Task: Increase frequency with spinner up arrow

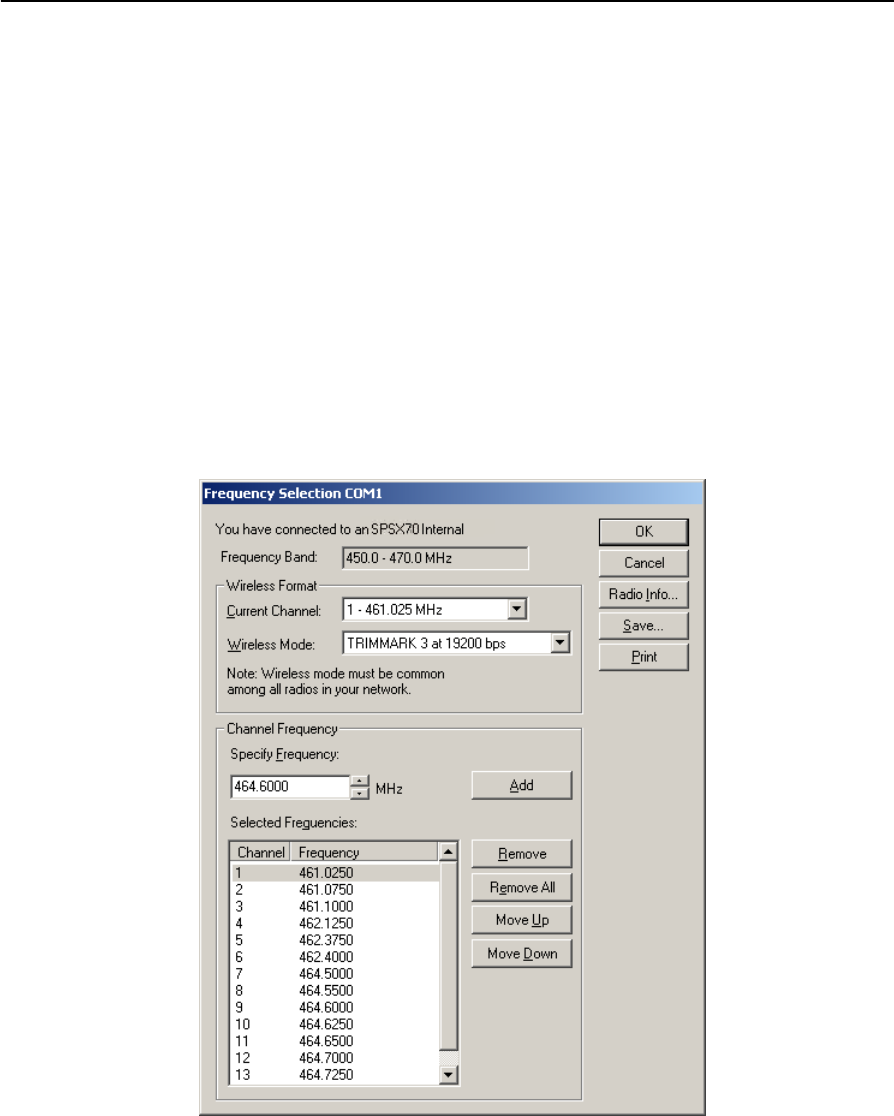Action: pyautogui.click(x=360, y=781)
